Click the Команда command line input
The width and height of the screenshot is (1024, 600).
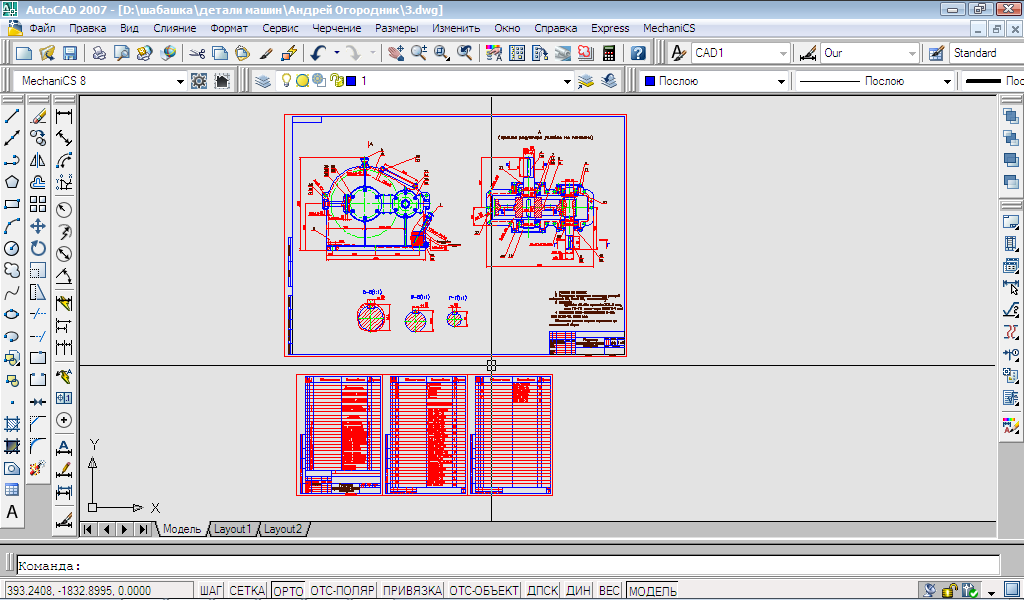click(508, 565)
